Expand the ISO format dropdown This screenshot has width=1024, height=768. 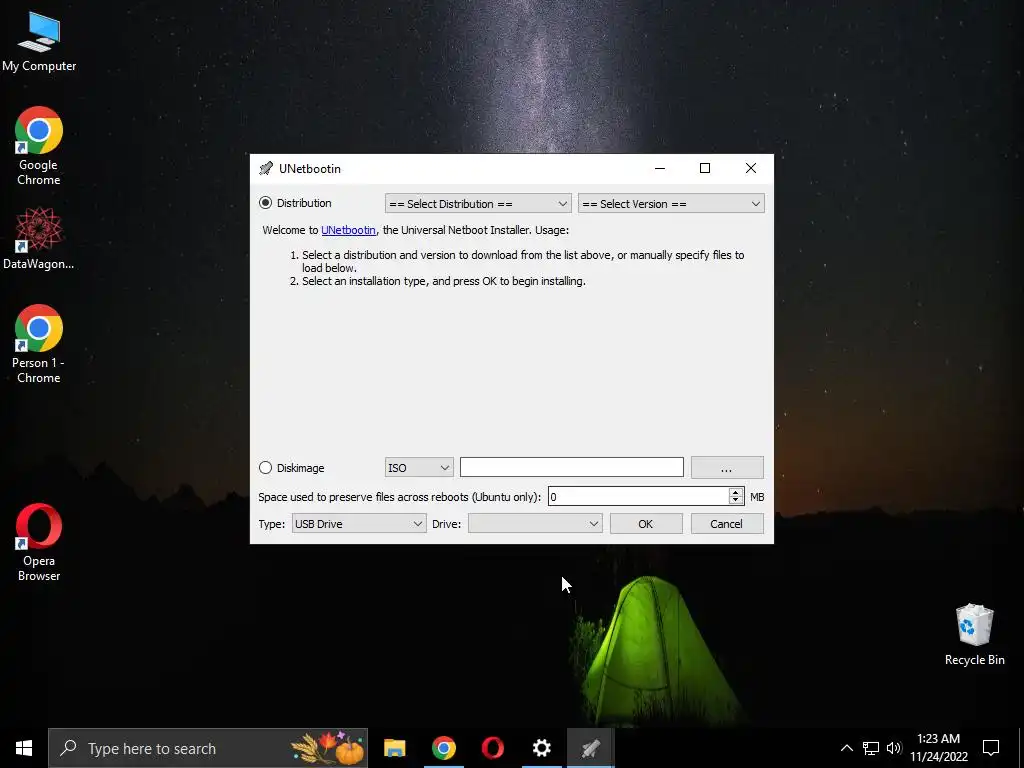[419, 468]
